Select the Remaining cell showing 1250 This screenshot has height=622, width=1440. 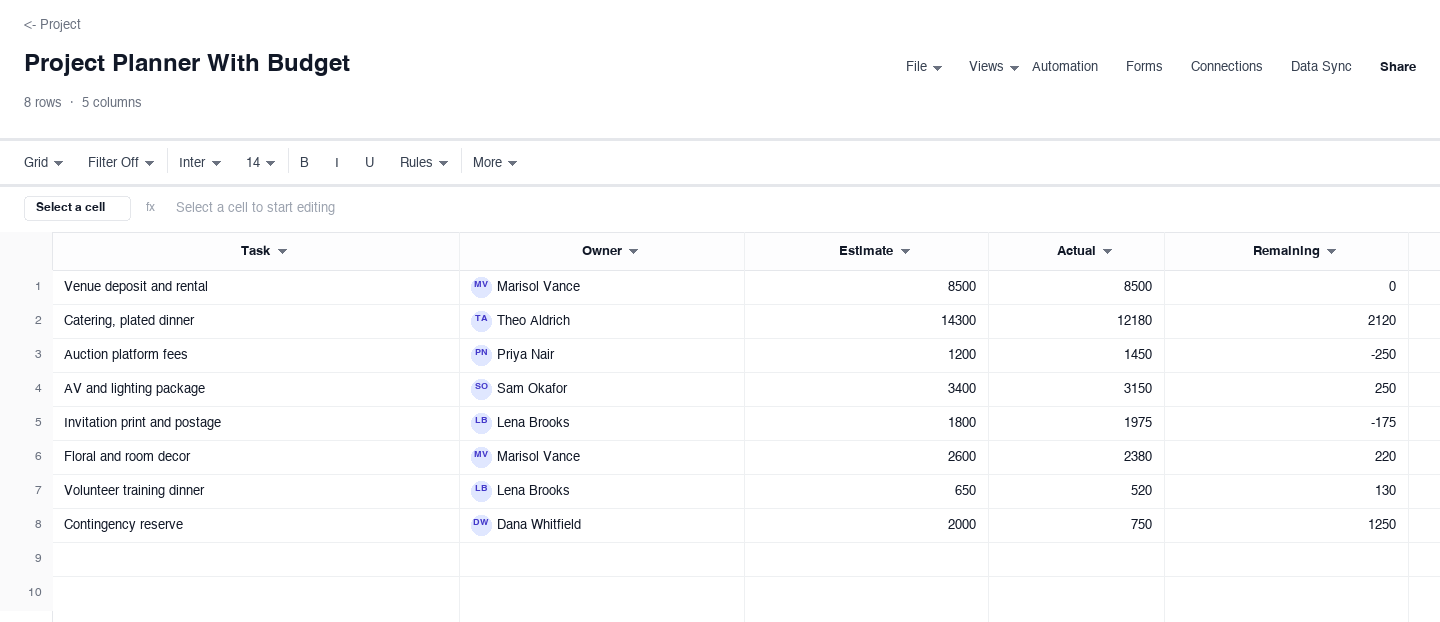click(x=1287, y=526)
